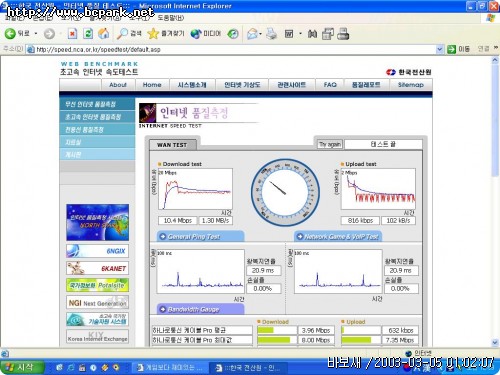Image resolution: width=500 pixels, height=375 pixels.
Task: Click the History toolbar icon
Action: click(233, 34)
